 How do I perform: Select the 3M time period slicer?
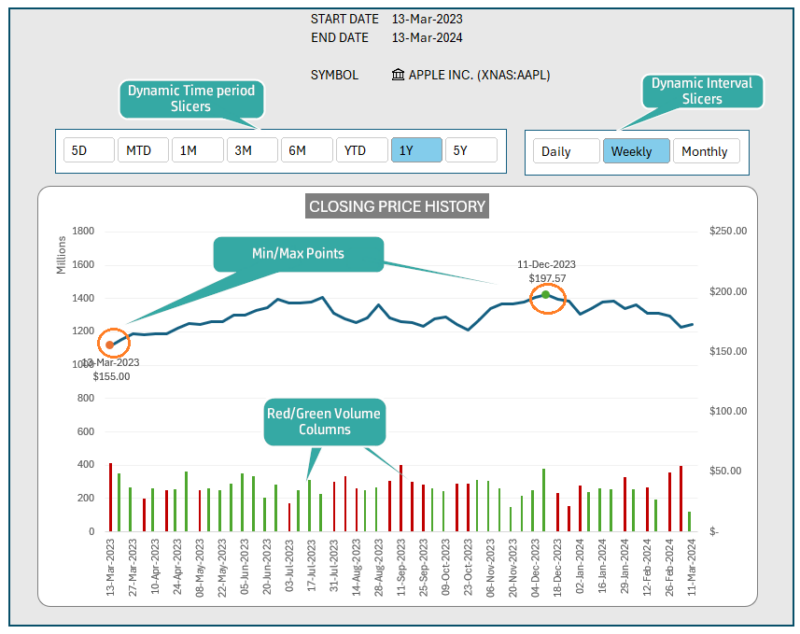(251, 150)
